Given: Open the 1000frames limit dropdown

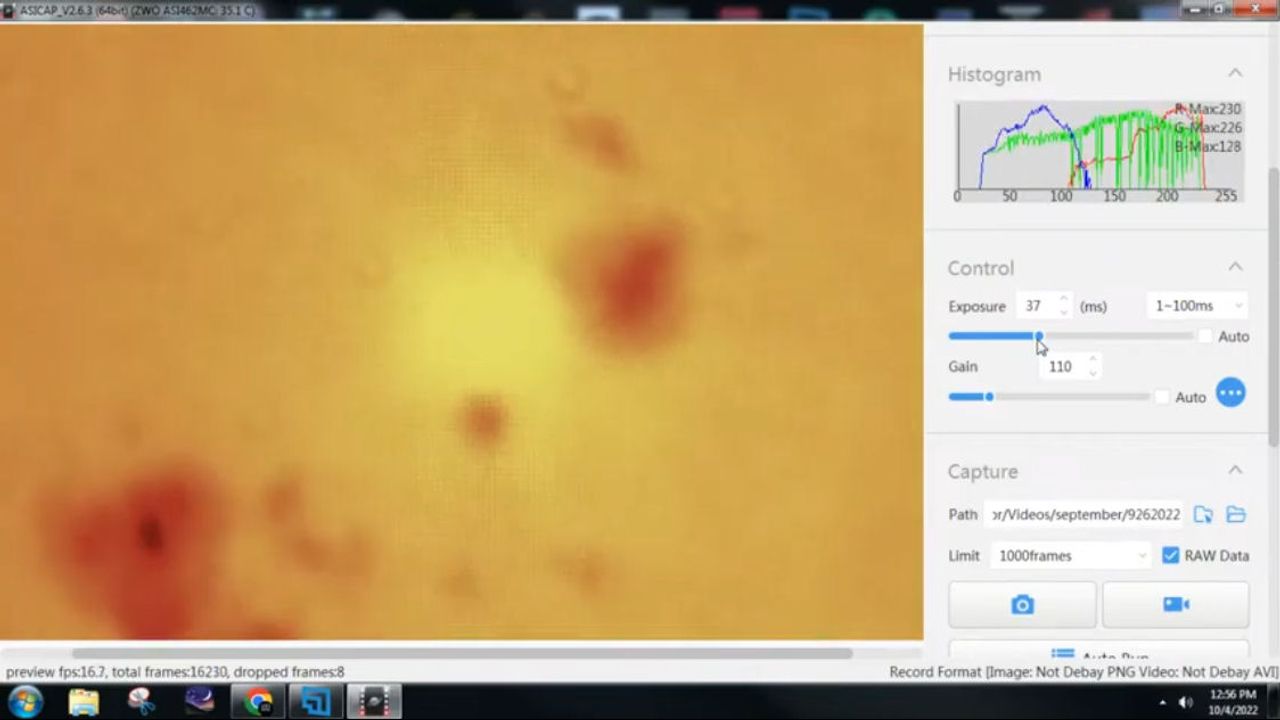Looking at the screenshot, I should coord(1070,556).
